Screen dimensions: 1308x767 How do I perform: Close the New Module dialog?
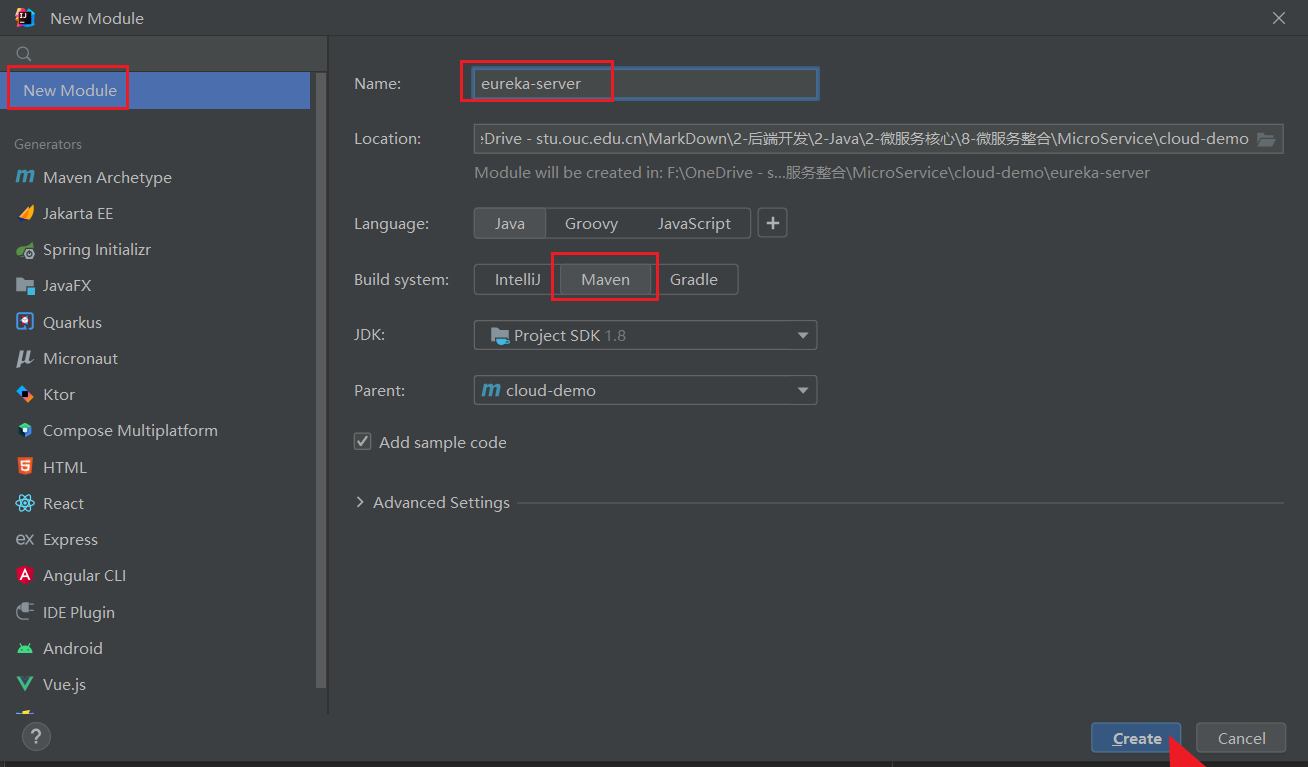(1278, 18)
